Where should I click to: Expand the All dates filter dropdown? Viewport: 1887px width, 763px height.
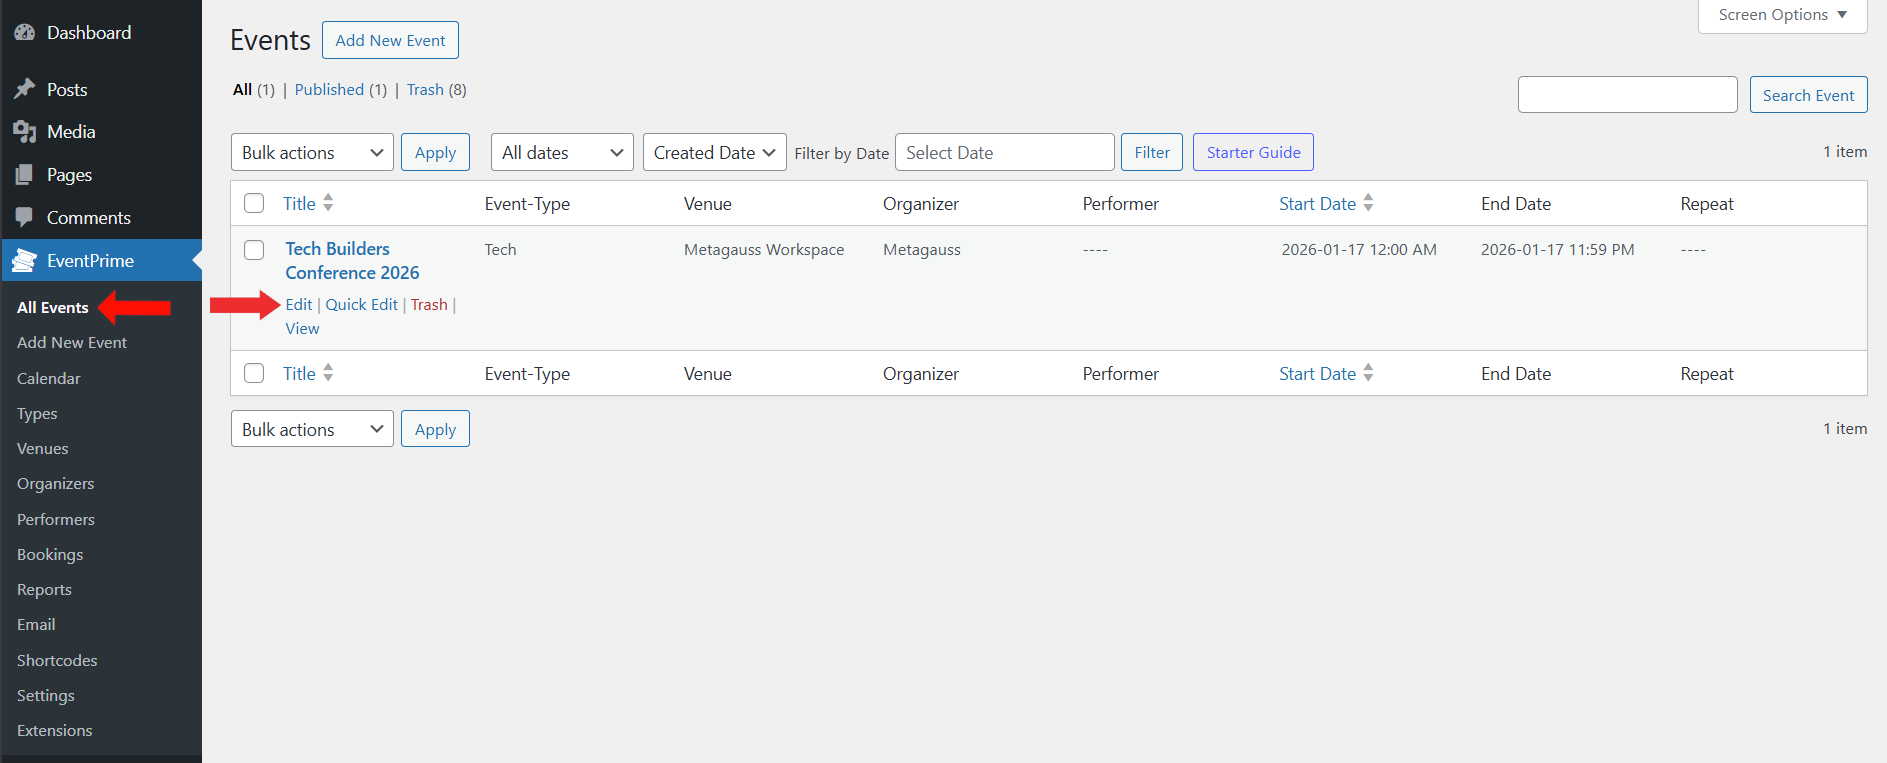(562, 152)
